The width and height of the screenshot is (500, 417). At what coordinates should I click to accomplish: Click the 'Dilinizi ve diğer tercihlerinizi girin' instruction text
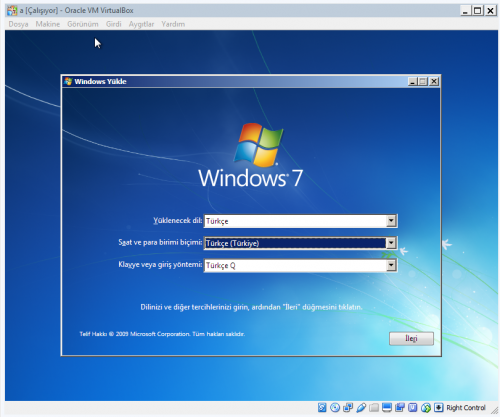pos(251,307)
